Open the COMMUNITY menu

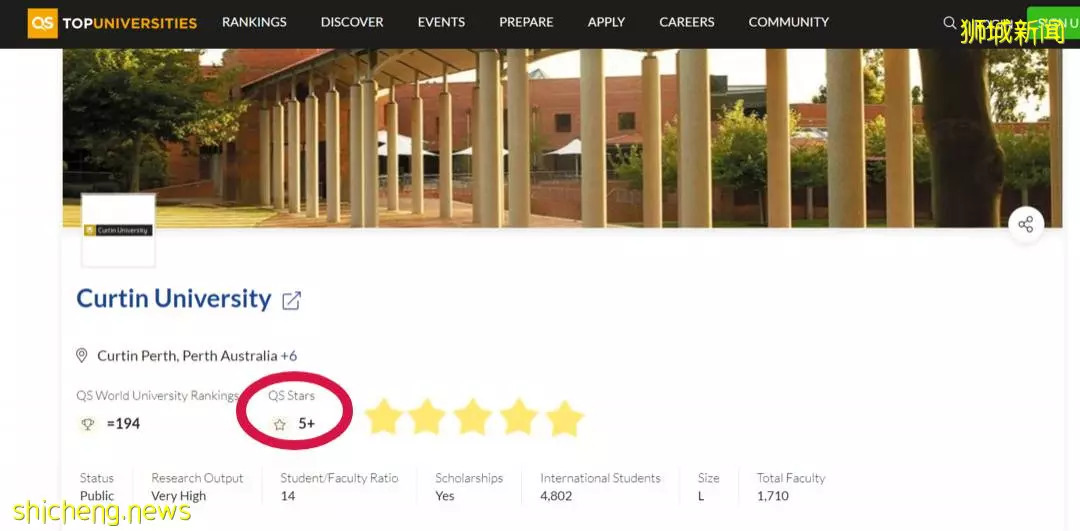point(789,22)
